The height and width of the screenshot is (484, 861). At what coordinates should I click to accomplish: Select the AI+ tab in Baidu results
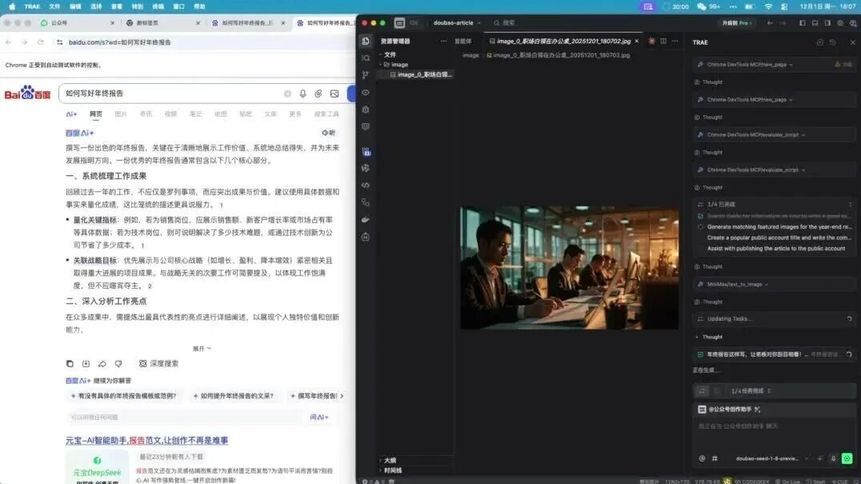pos(71,114)
